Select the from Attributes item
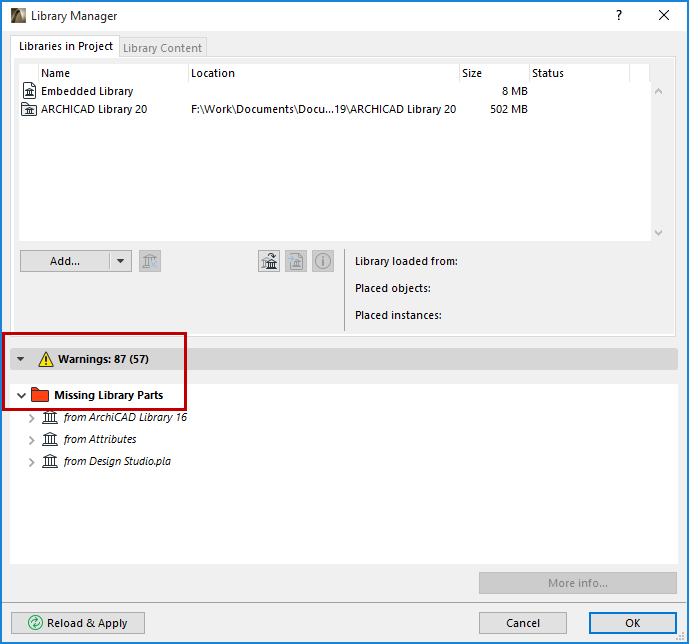 pos(100,439)
